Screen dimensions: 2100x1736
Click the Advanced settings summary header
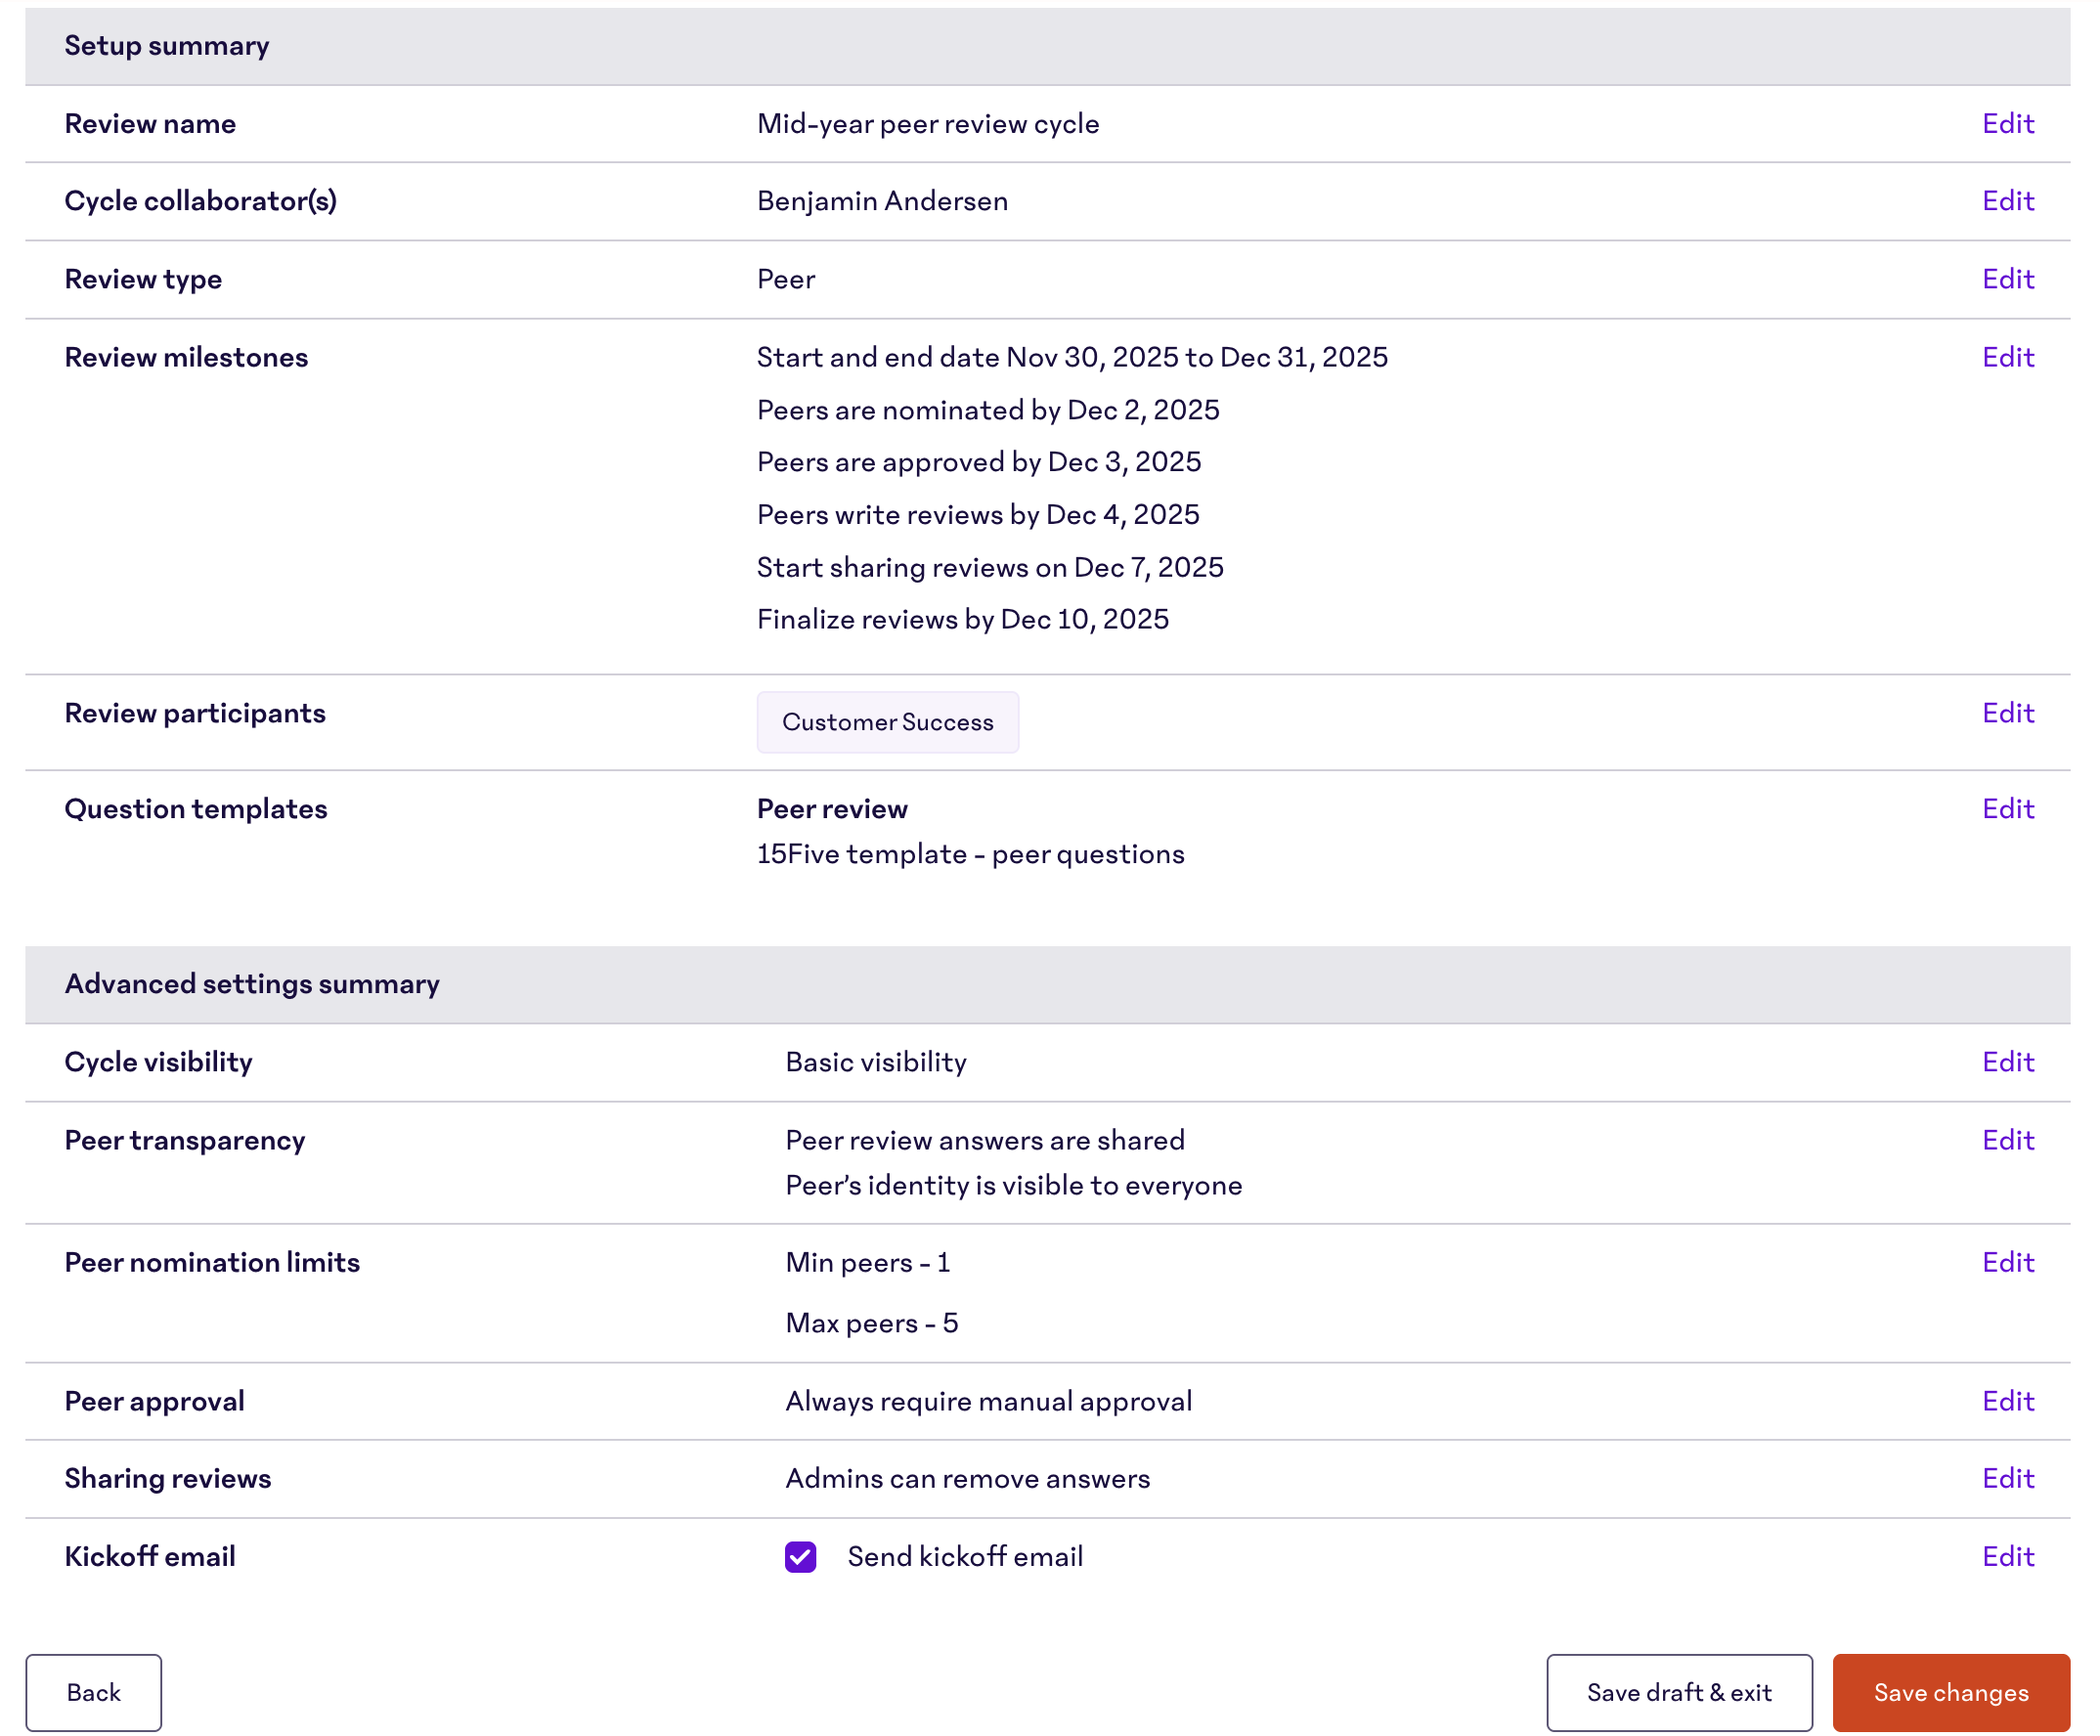point(252,984)
